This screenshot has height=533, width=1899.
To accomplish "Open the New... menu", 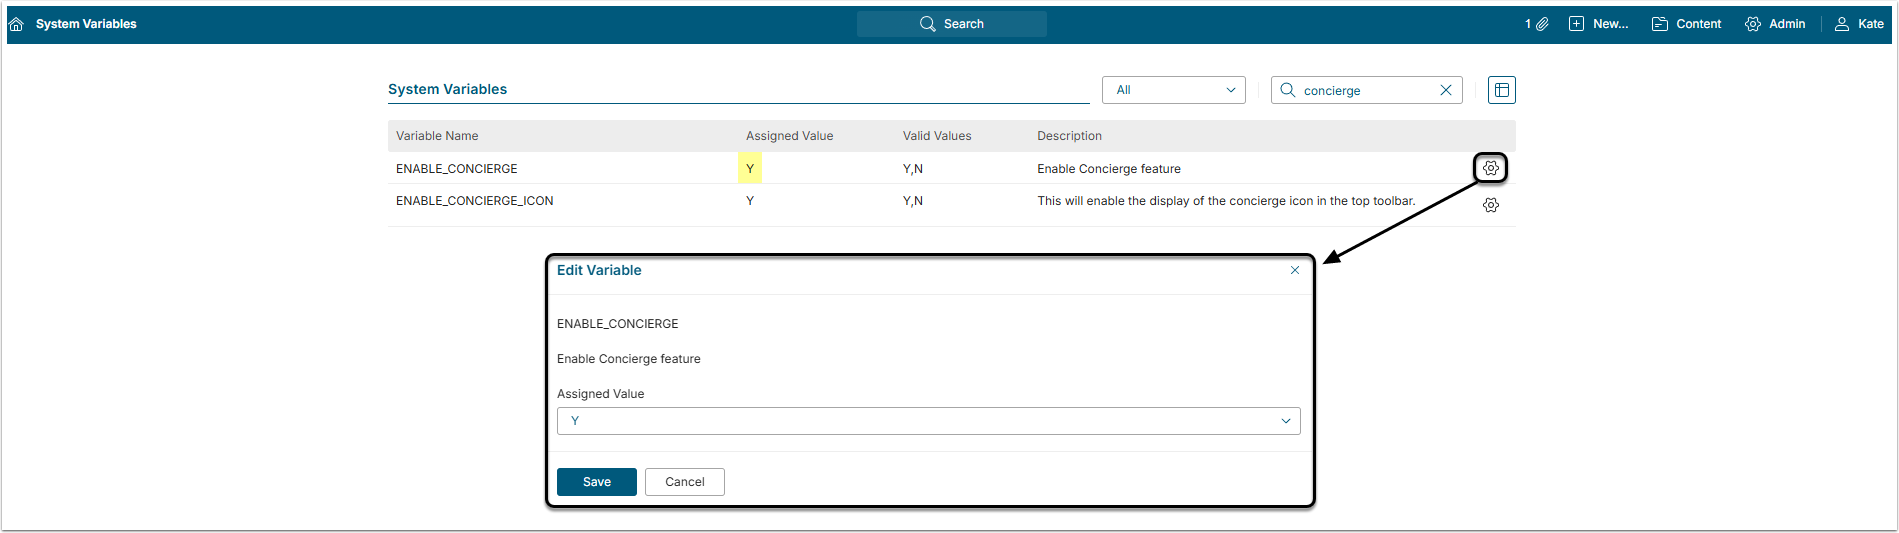I will [x=1598, y=24].
